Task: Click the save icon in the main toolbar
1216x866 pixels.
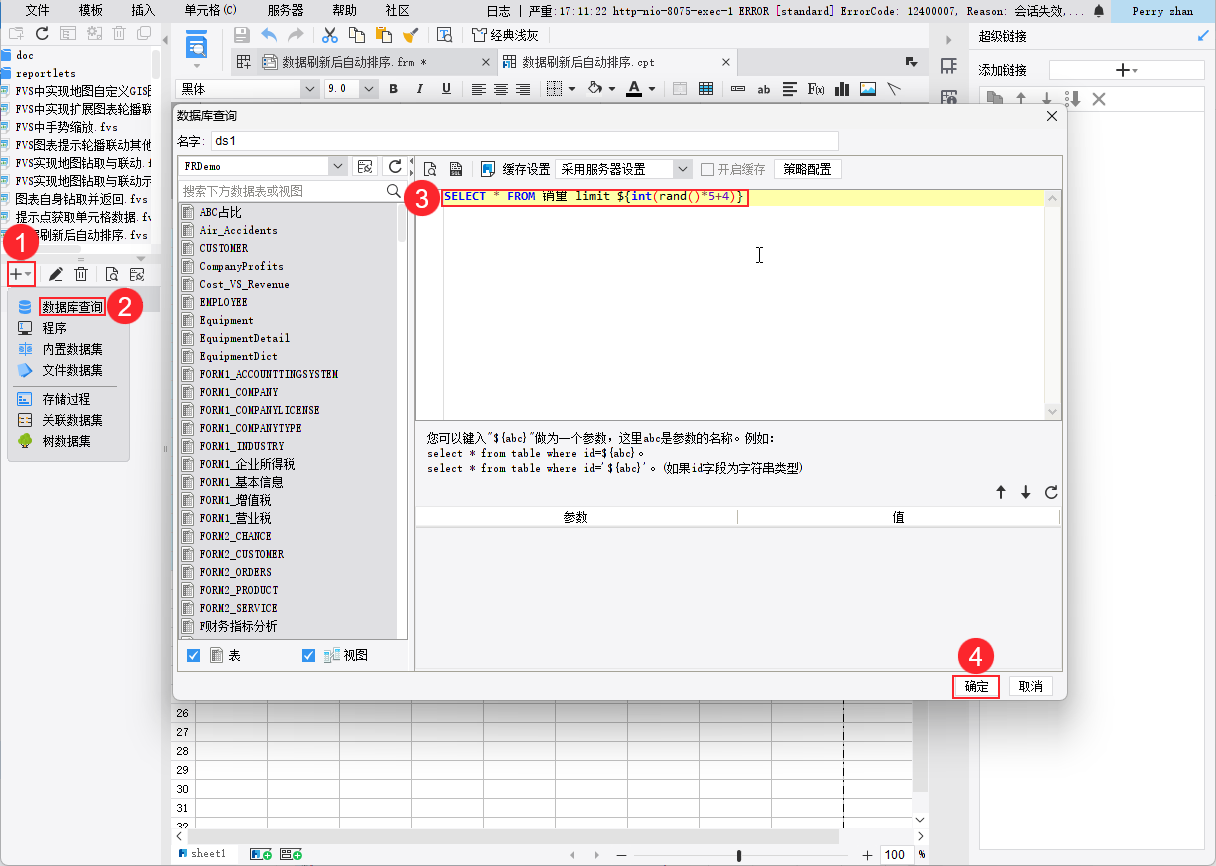Action: (241, 35)
